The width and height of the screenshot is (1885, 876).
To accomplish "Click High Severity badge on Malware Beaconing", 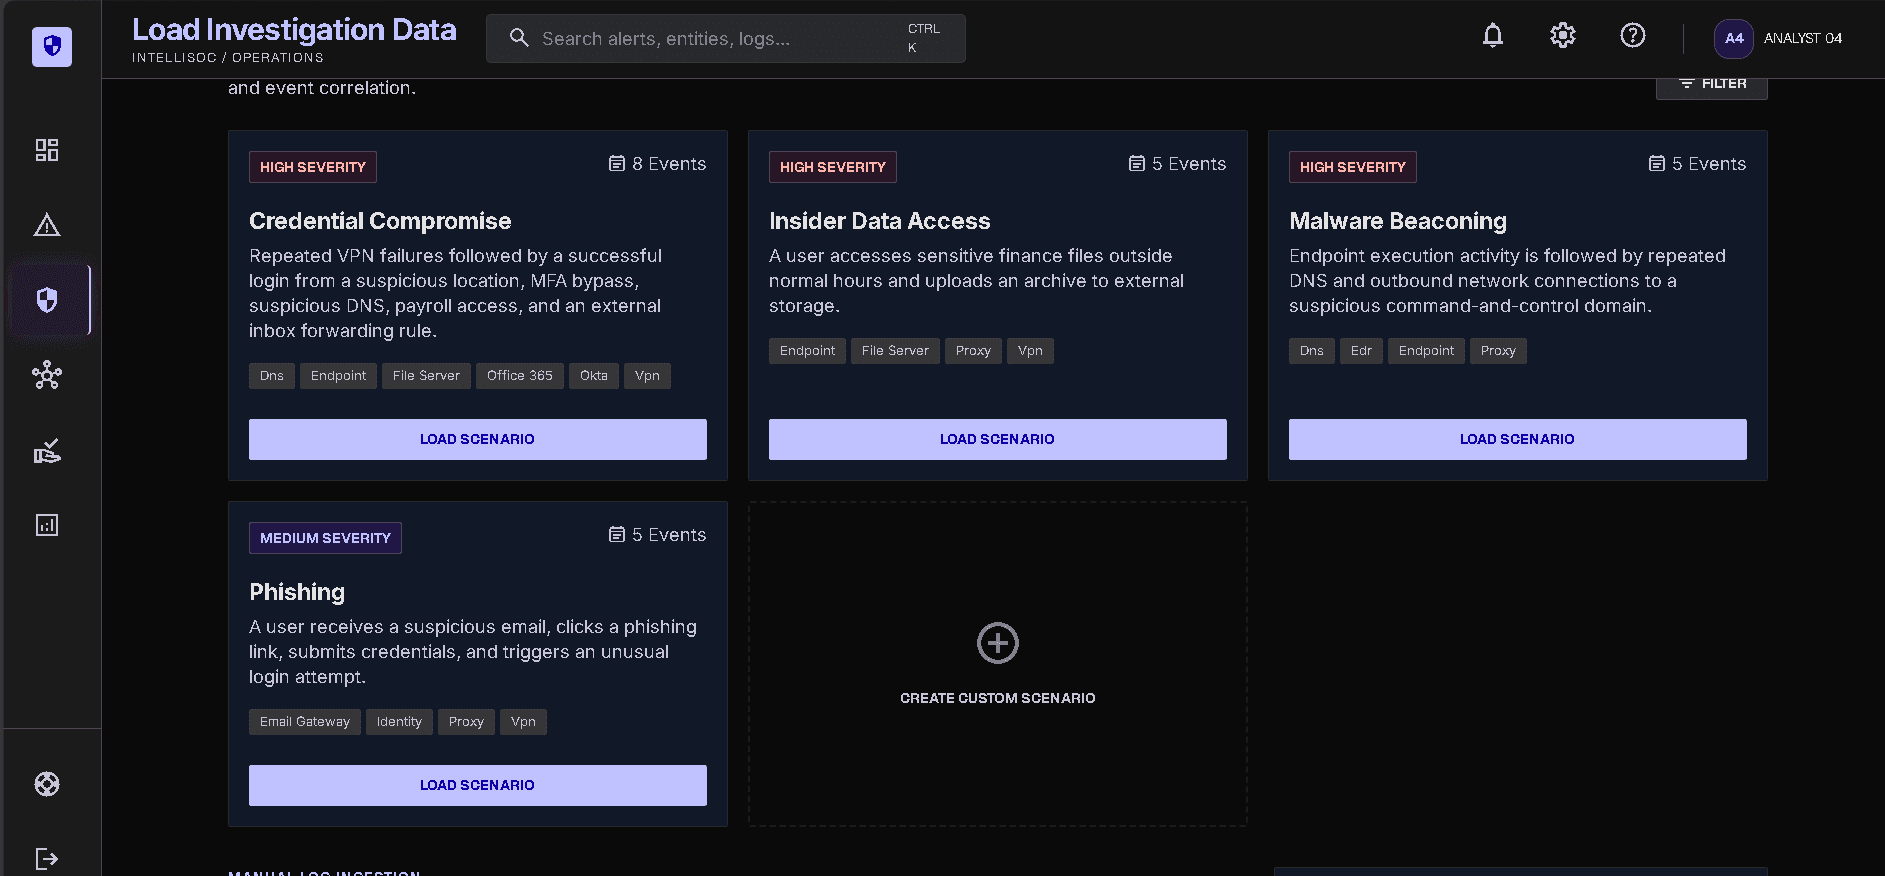I will (x=1353, y=167).
